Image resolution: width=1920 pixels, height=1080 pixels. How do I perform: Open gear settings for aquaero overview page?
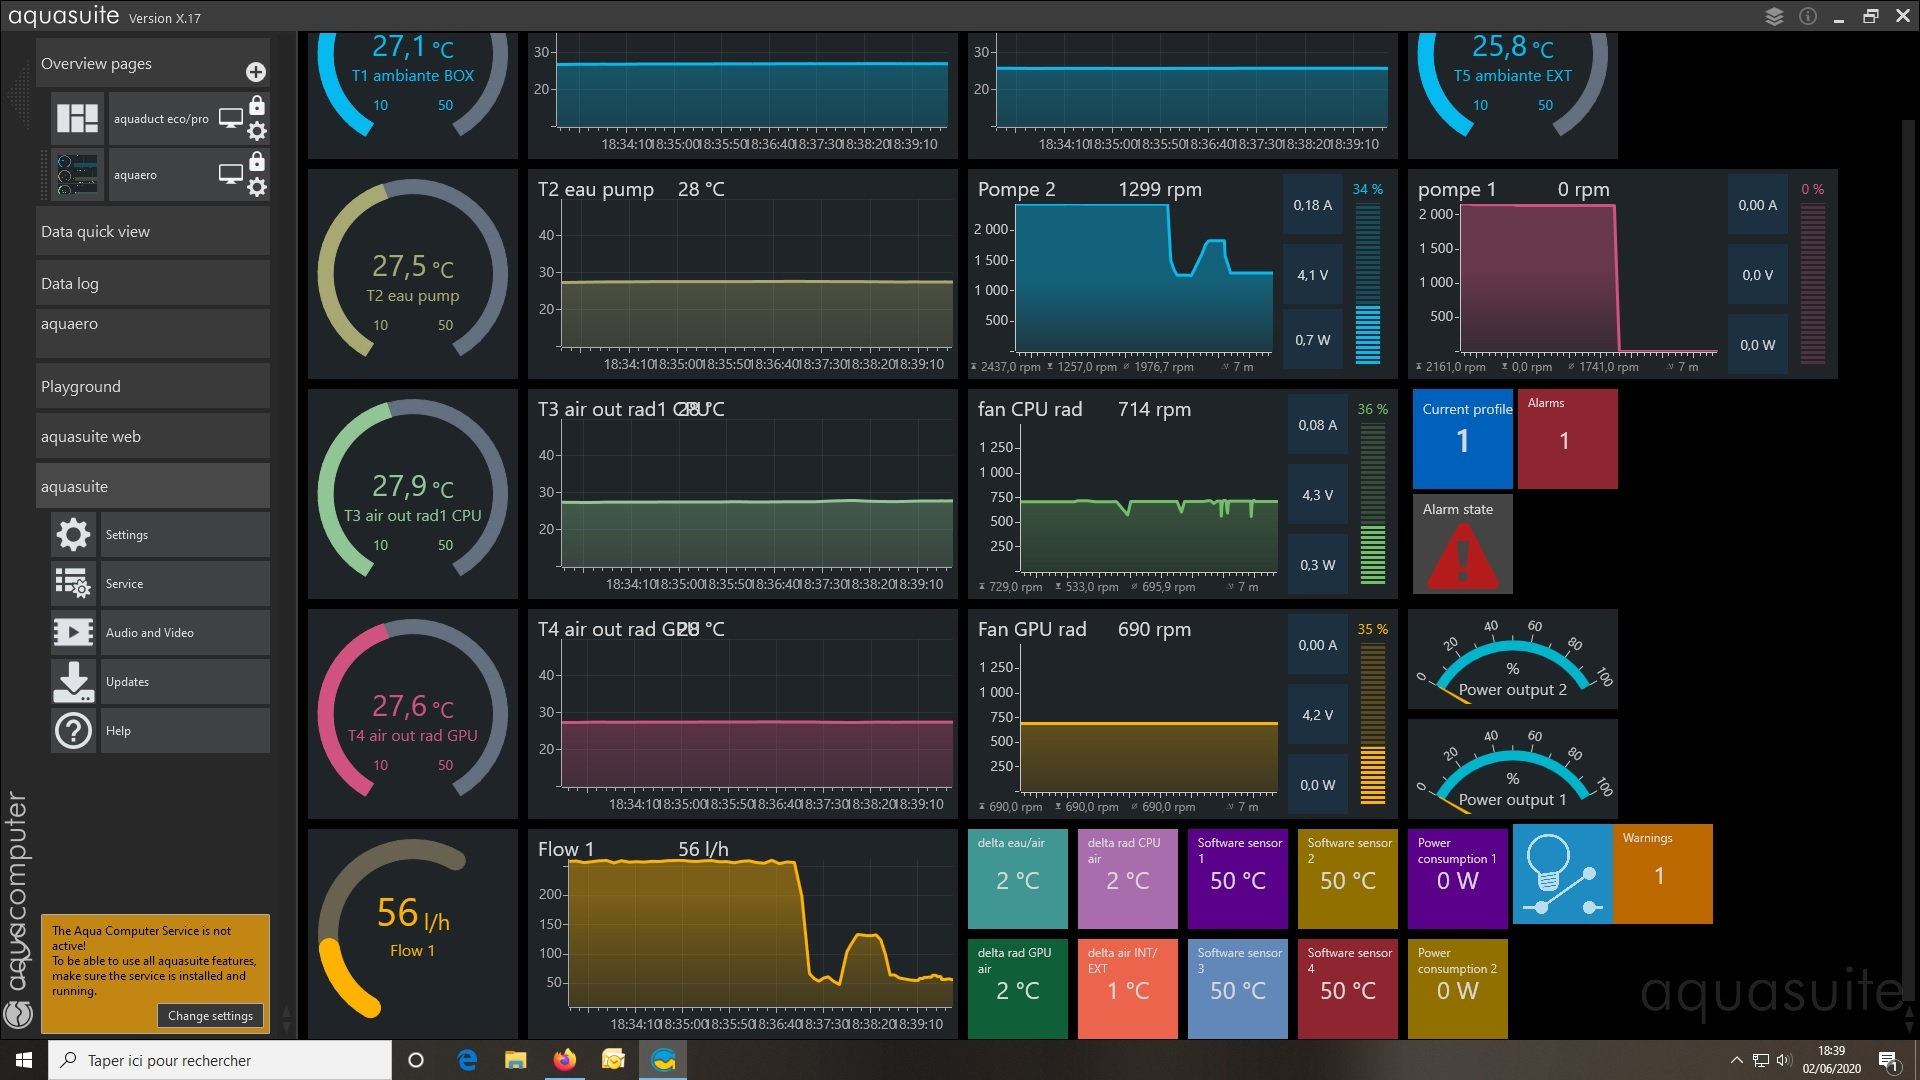(x=257, y=187)
